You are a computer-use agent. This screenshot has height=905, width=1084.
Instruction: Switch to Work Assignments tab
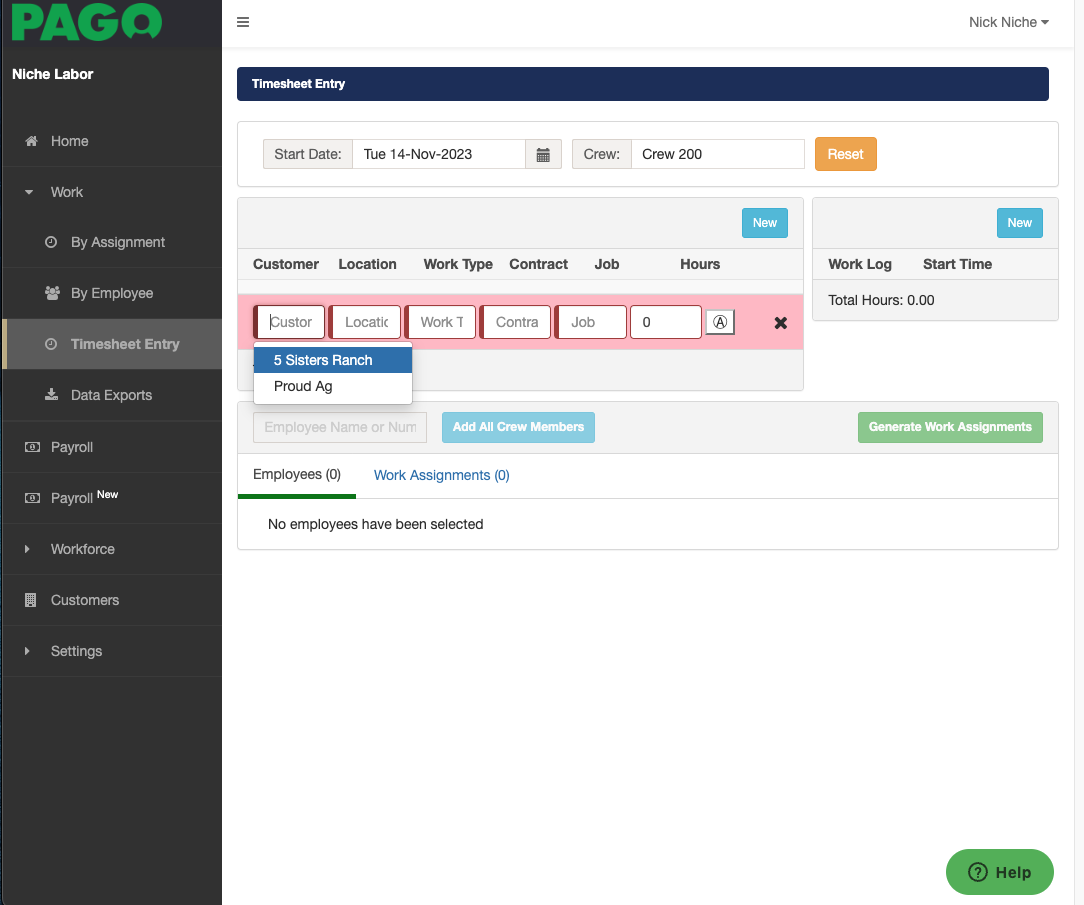coord(441,475)
